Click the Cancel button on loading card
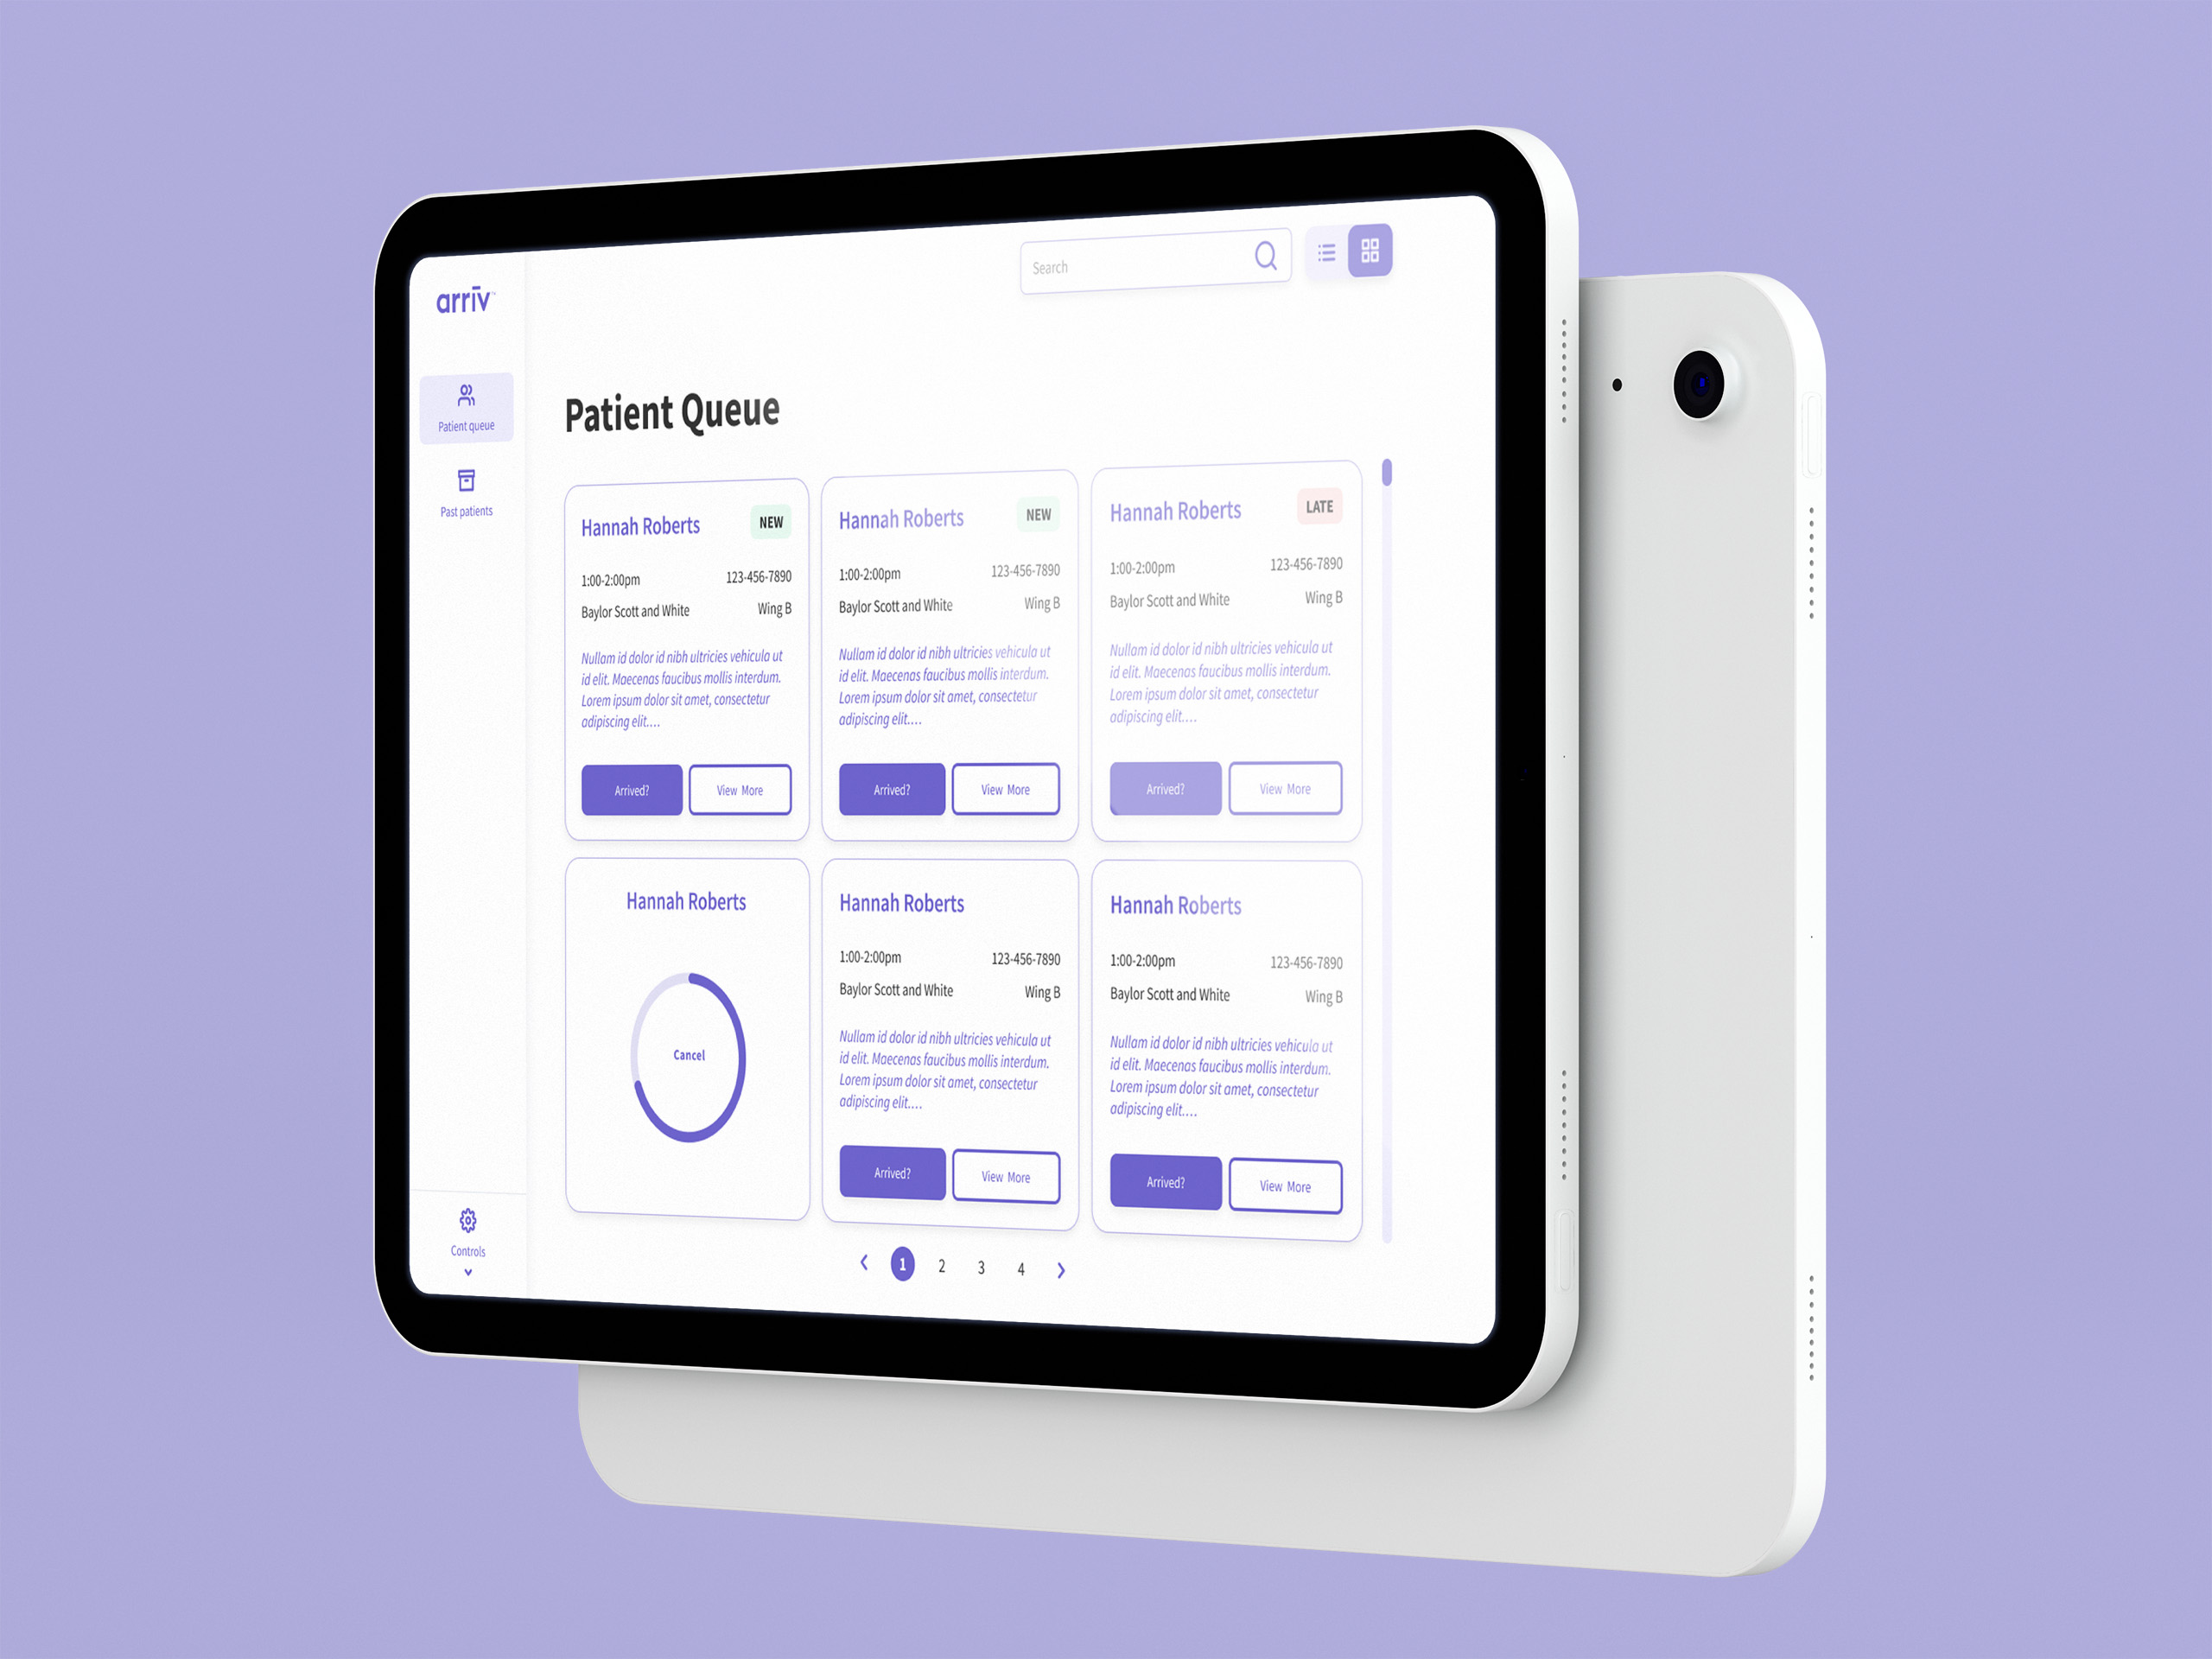 point(686,1052)
